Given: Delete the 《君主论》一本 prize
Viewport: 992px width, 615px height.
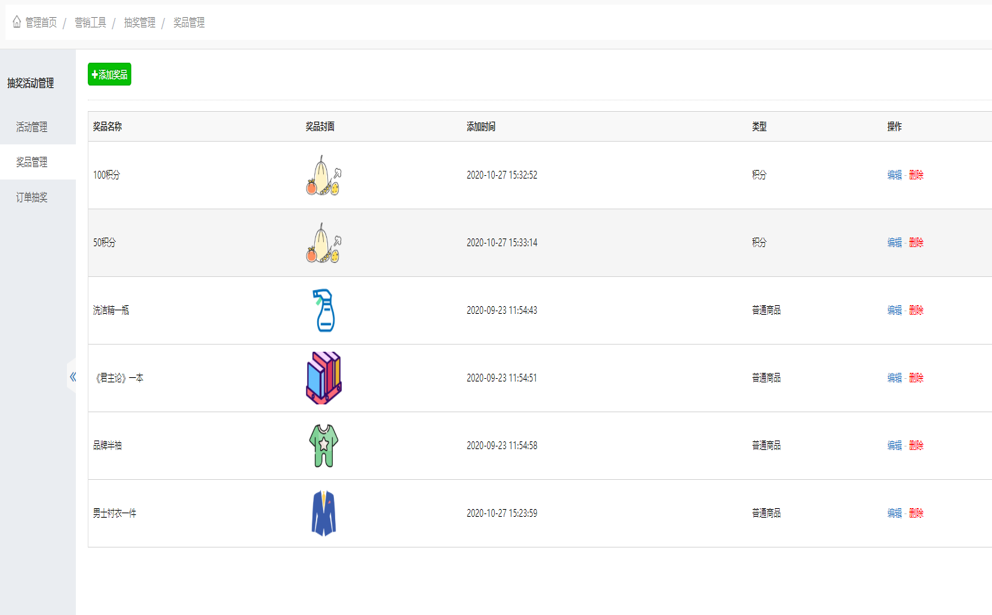Looking at the screenshot, I should point(916,378).
